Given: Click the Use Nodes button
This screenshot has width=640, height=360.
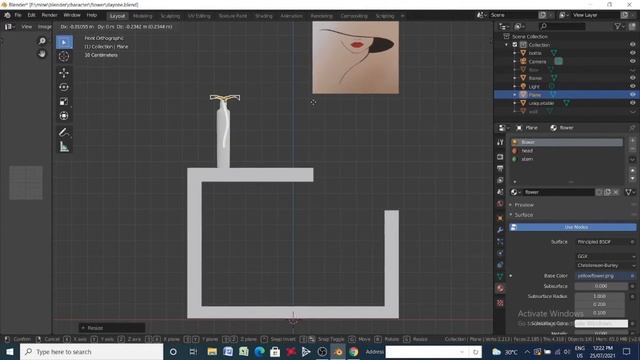Looking at the screenshot, I should point(572,227).
